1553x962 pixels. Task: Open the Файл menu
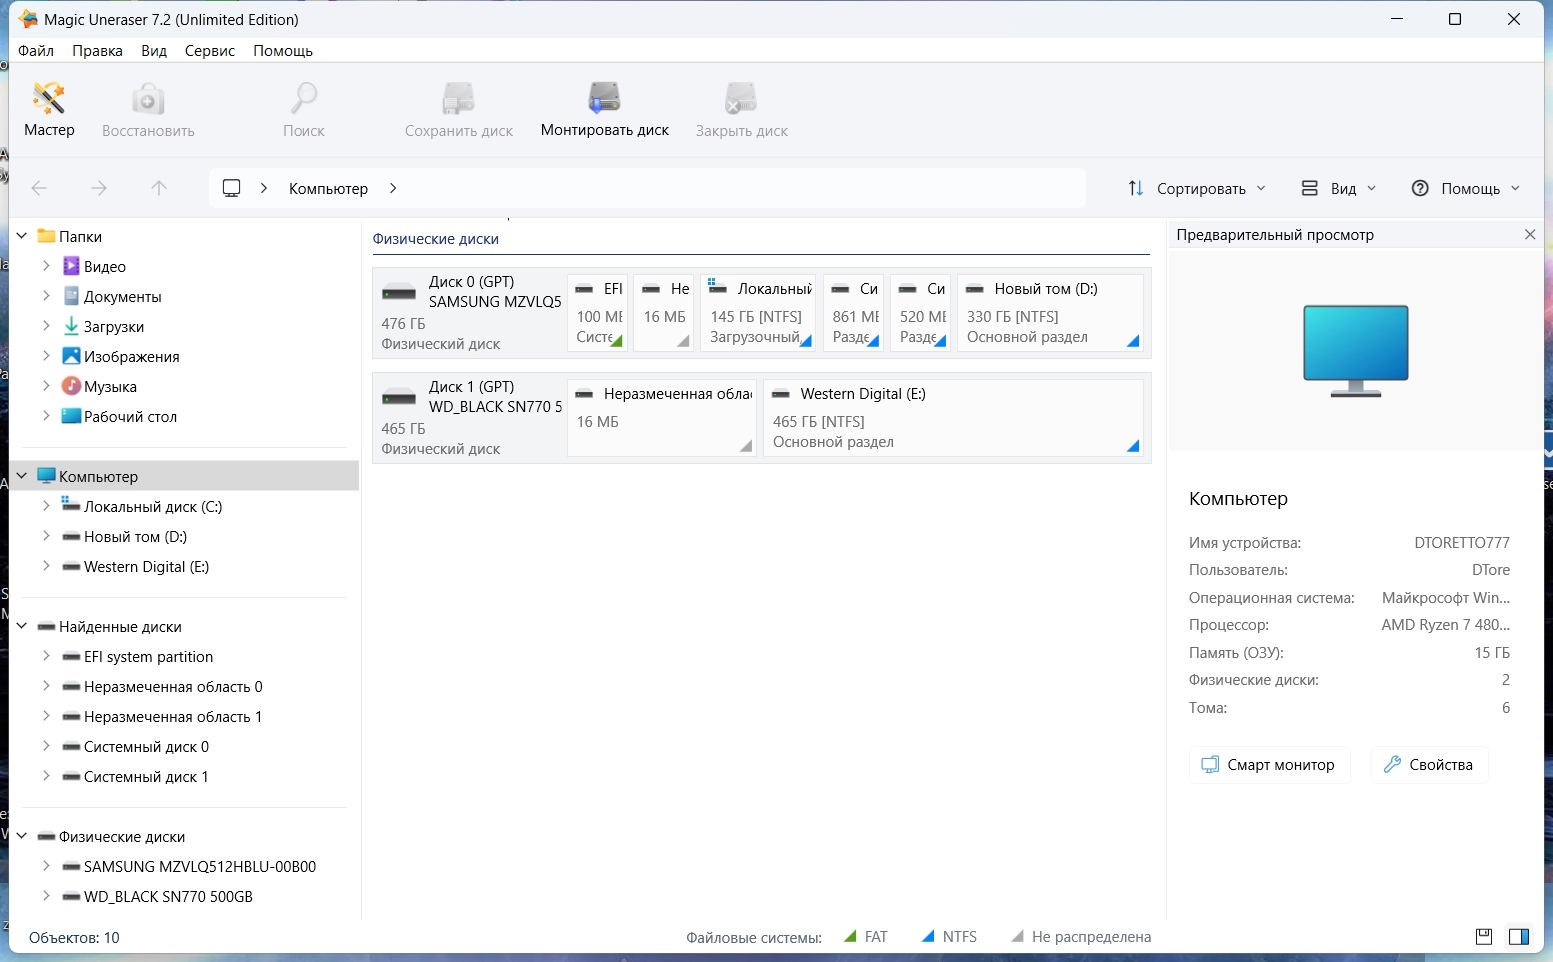[x=36, y=51]
